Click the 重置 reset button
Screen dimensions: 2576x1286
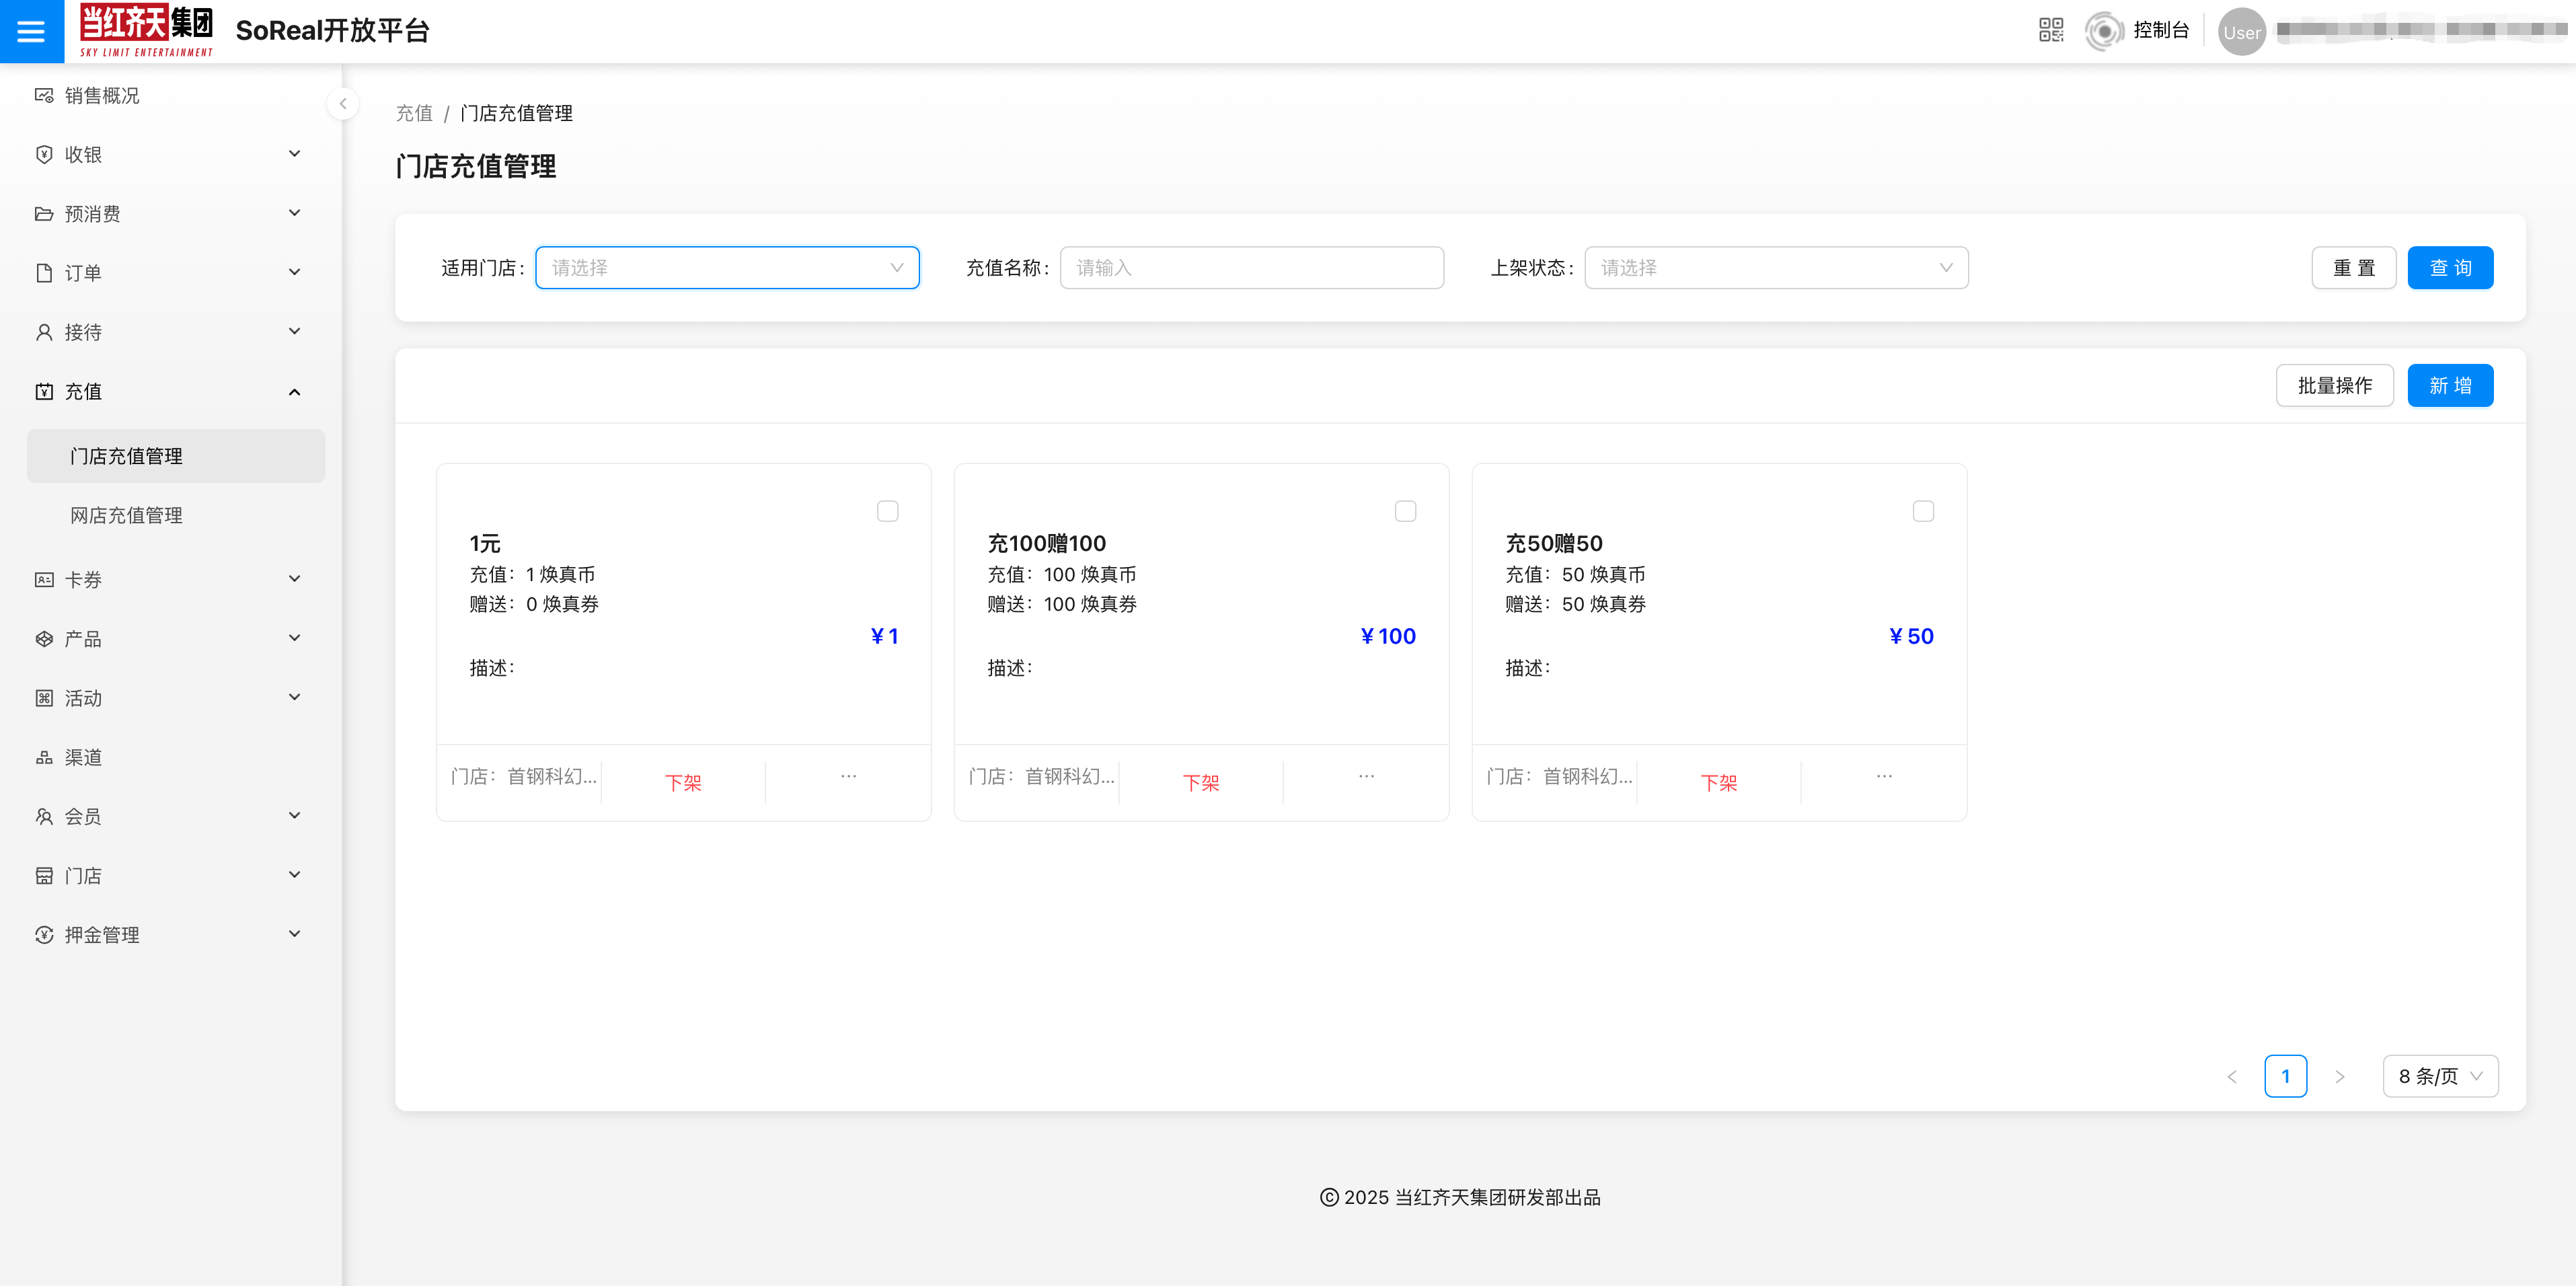click(2353, 268)
